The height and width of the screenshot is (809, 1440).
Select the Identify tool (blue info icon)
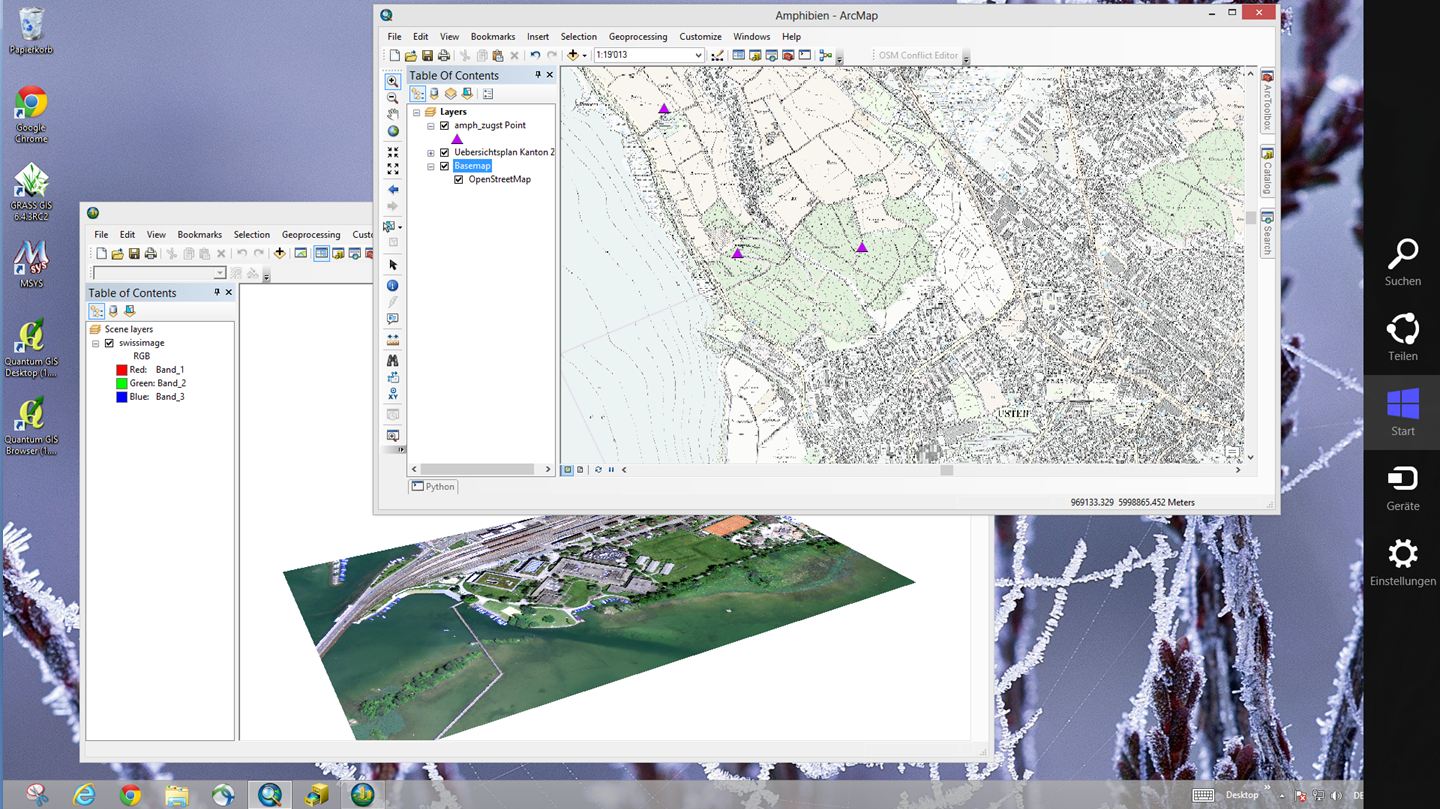pos(393,286)
